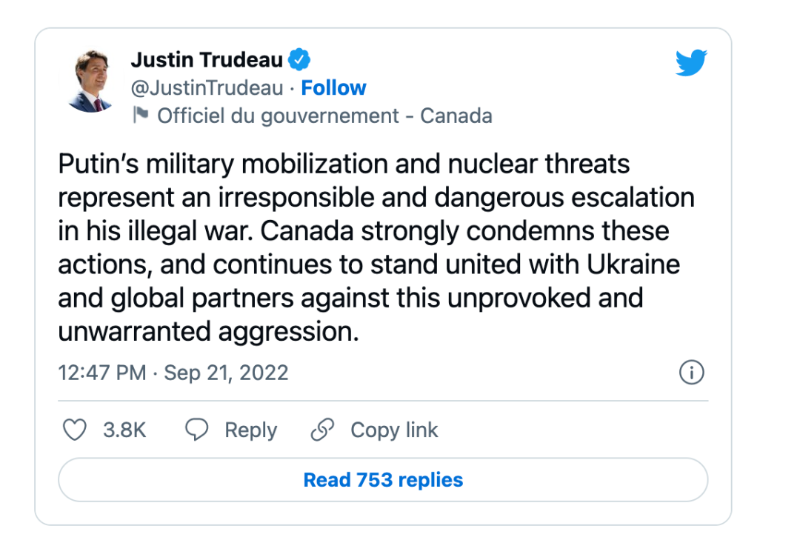Open the 12:47 PM time link
Viewport: 800px width, 560px height.
(101, 373)
